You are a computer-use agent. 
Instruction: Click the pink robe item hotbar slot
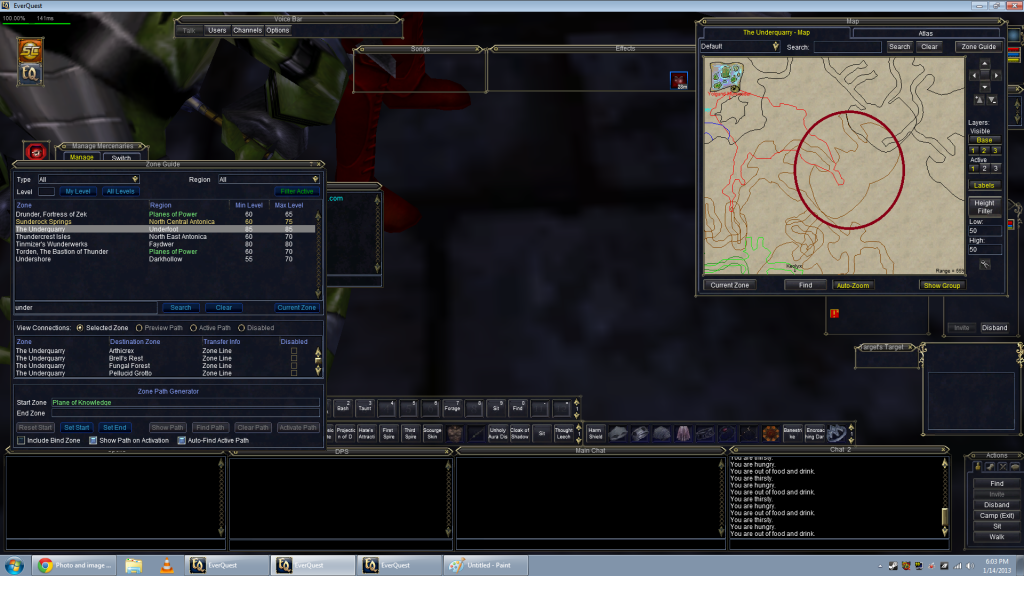(x=683, y=433)
